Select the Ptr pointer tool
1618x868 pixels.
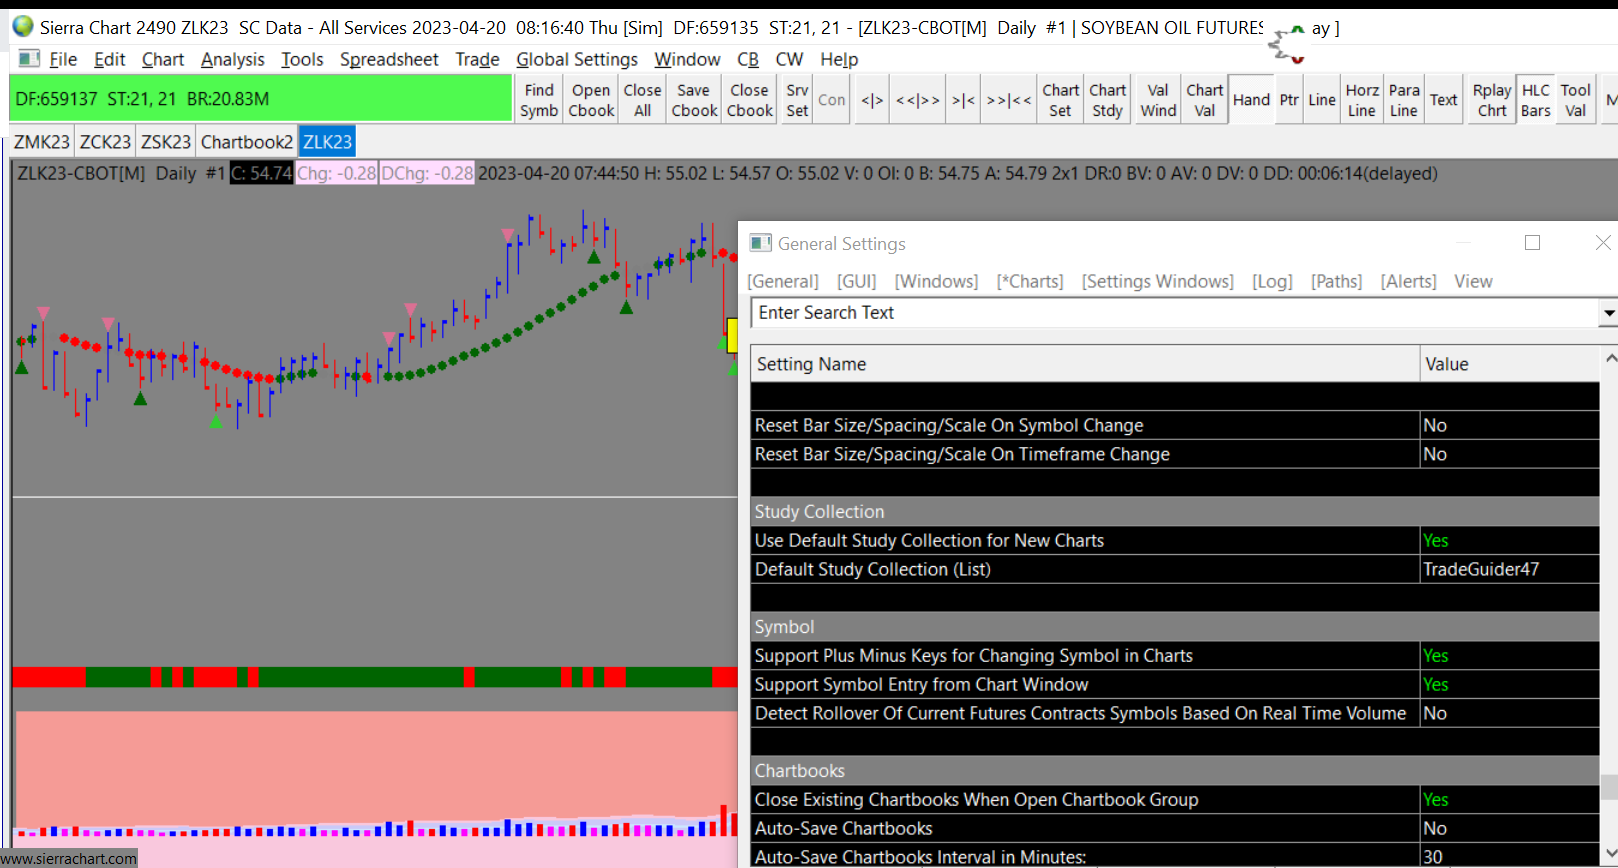(x=1289, y=100)
